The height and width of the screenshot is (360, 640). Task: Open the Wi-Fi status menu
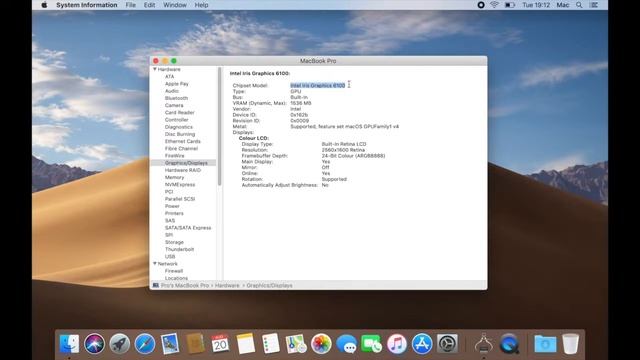click(494, 5)
